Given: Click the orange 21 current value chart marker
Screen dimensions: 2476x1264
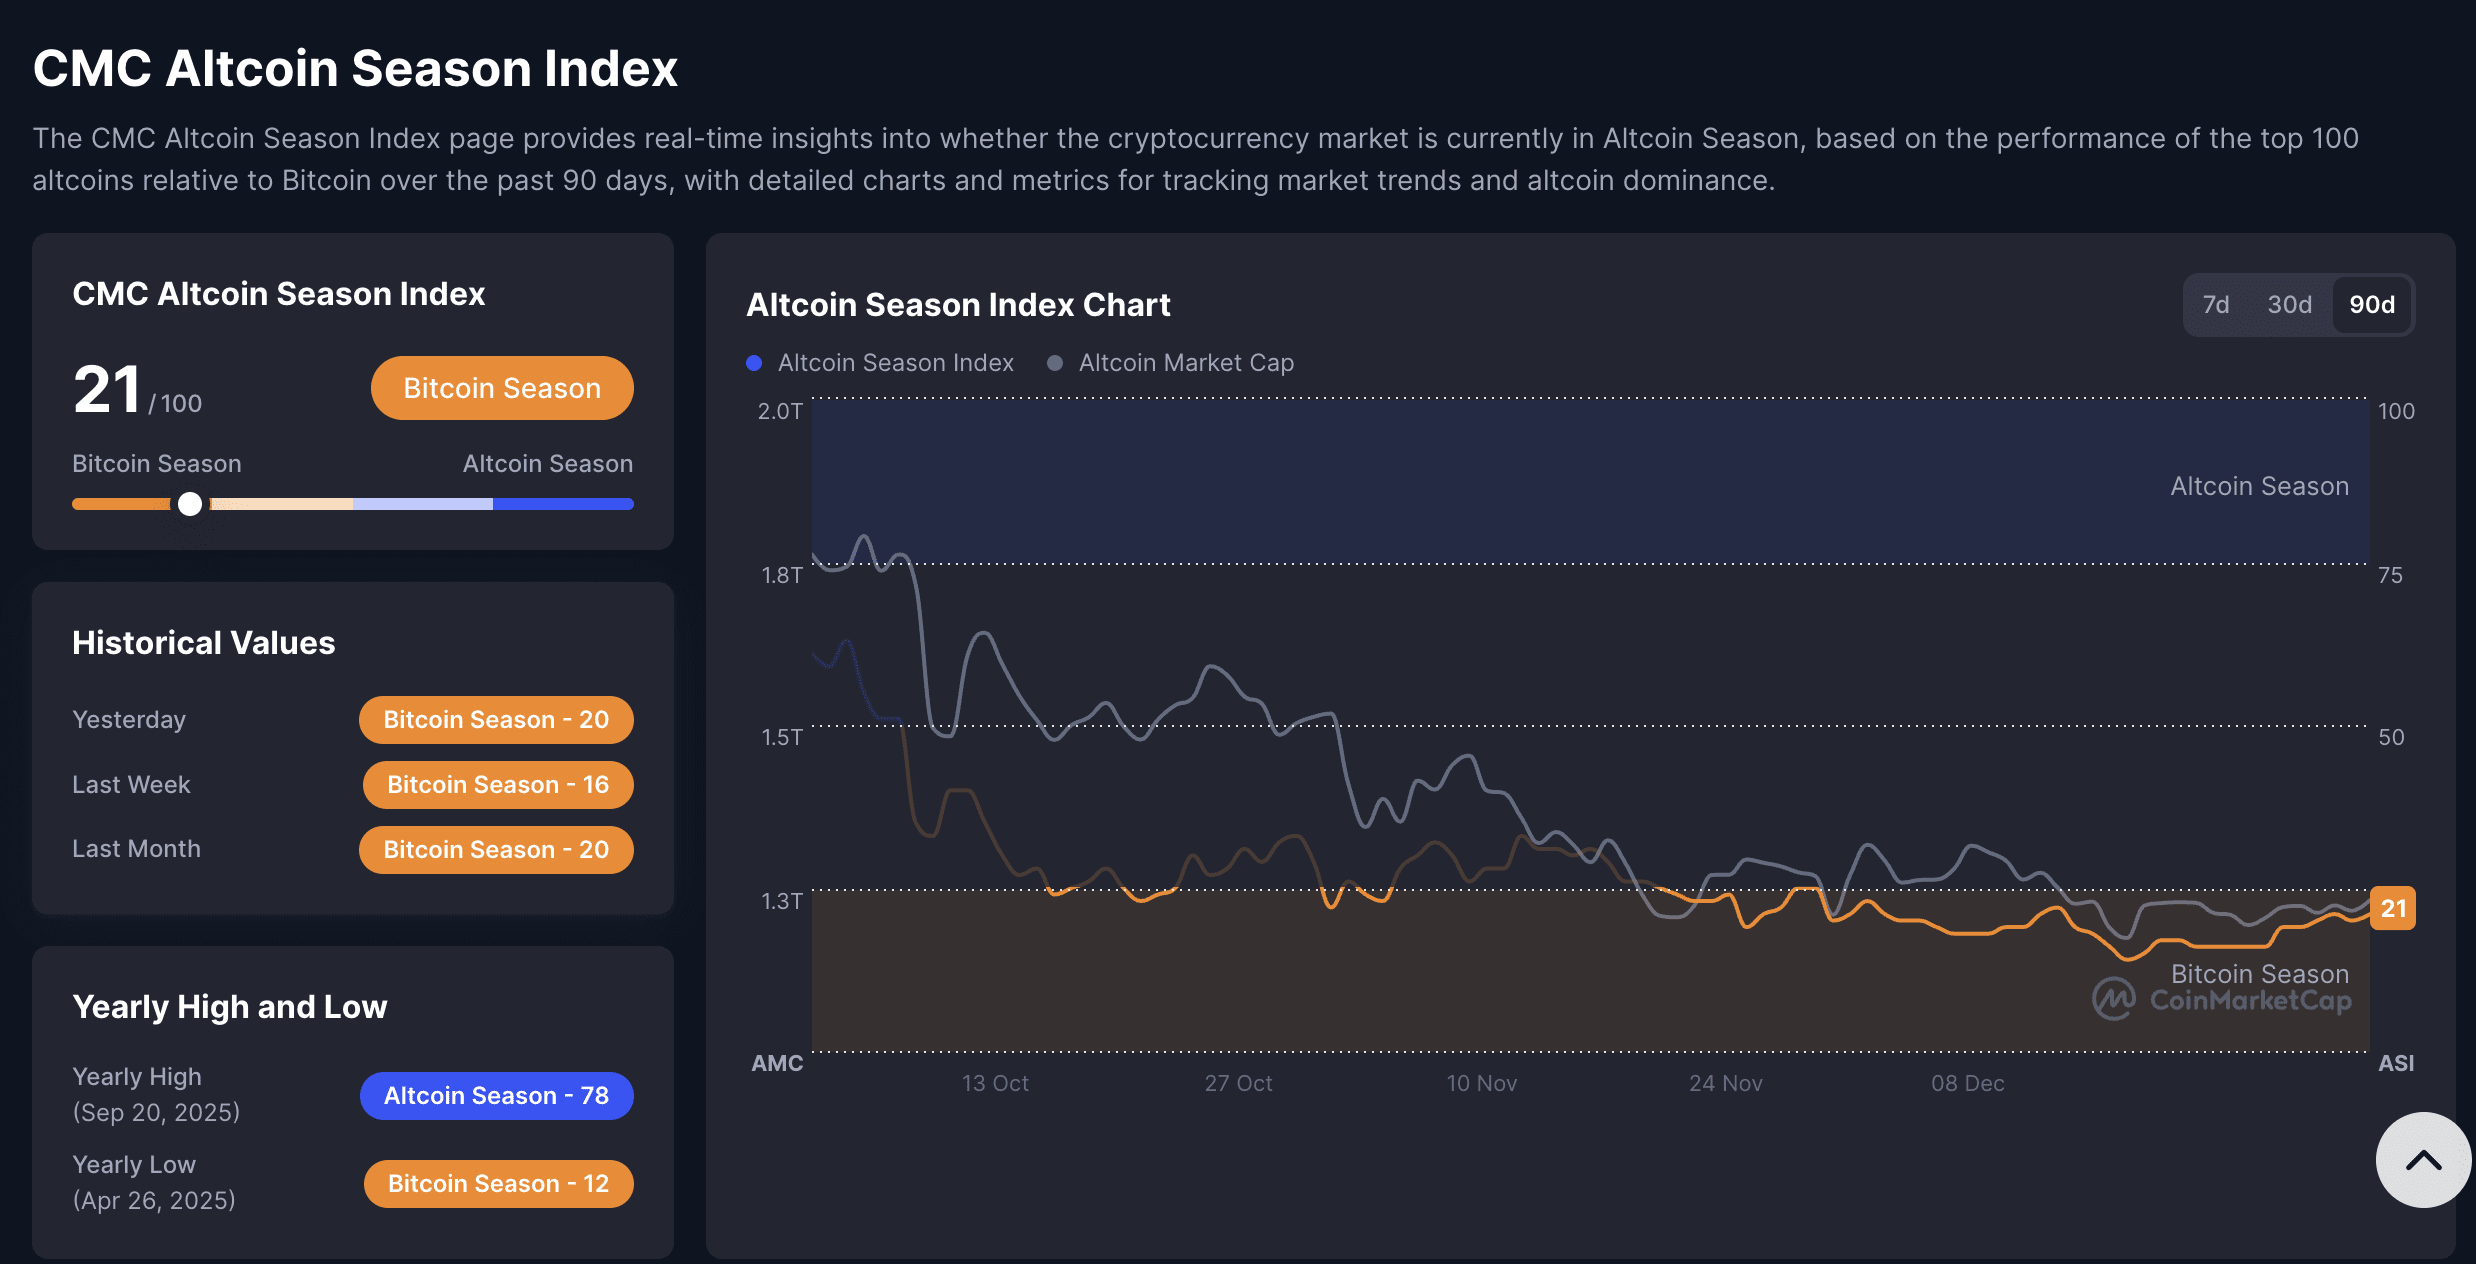Looking at the screenshot, I should click(2392, 908).
